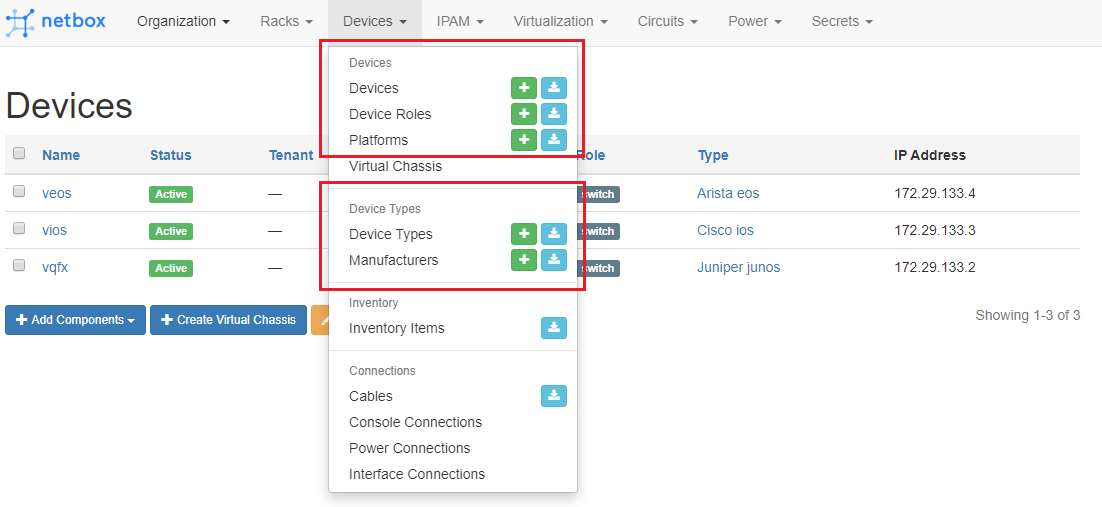Screen dimensions: 1102x507
Task: Click blue import icon beside Device Roles
Action: [x=554, y=114]
